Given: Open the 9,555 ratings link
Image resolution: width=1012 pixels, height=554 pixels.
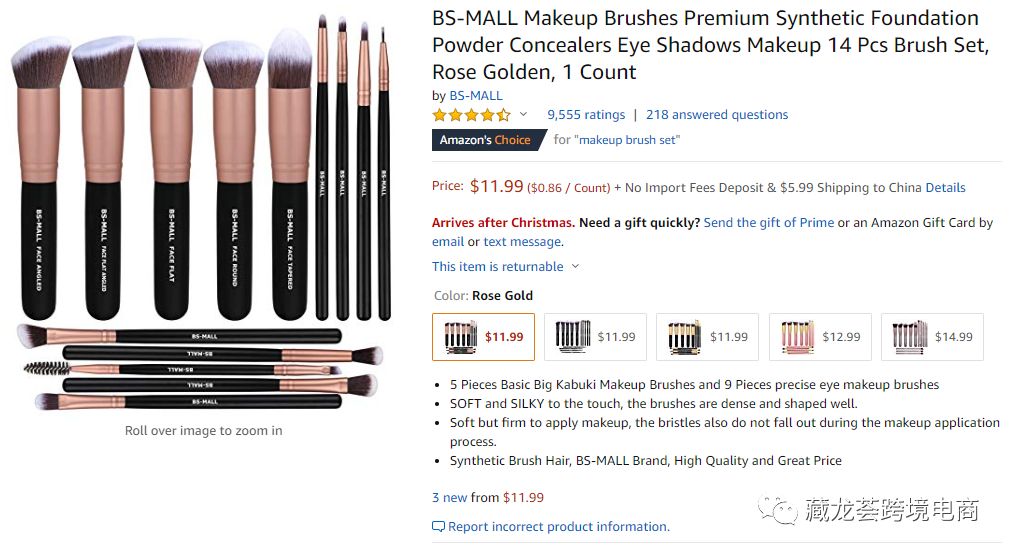Looking at the screenshot, I should [586, 115].
